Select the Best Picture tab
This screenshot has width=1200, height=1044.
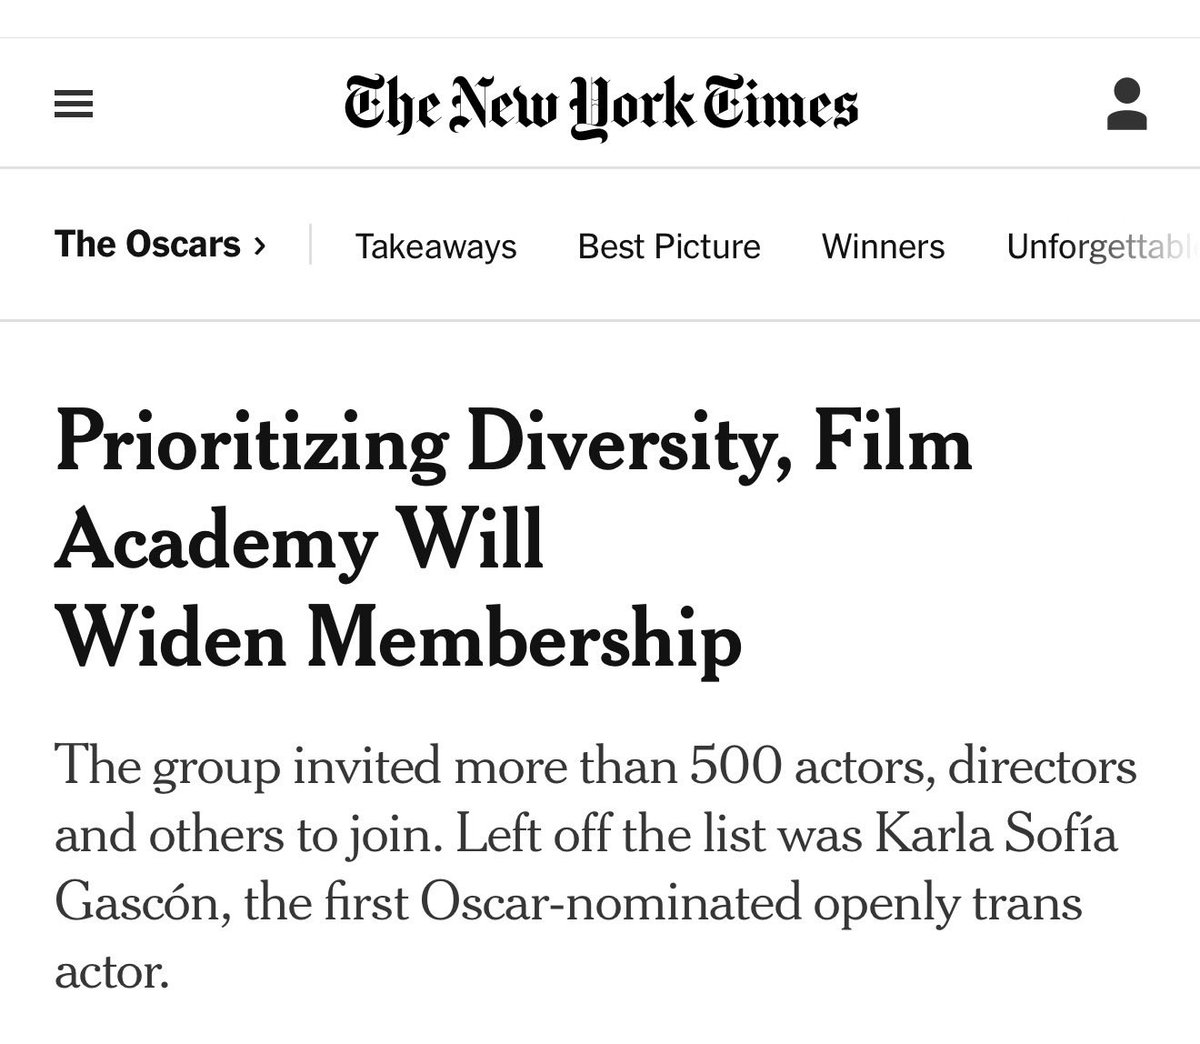tap(669, 246)
